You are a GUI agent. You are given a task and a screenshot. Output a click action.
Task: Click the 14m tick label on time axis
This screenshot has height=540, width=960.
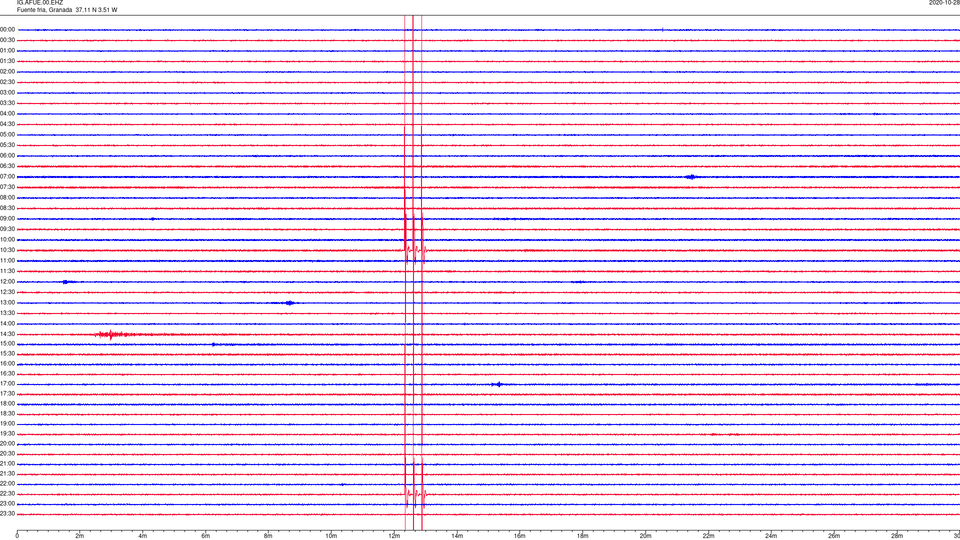tap(457, 536)
